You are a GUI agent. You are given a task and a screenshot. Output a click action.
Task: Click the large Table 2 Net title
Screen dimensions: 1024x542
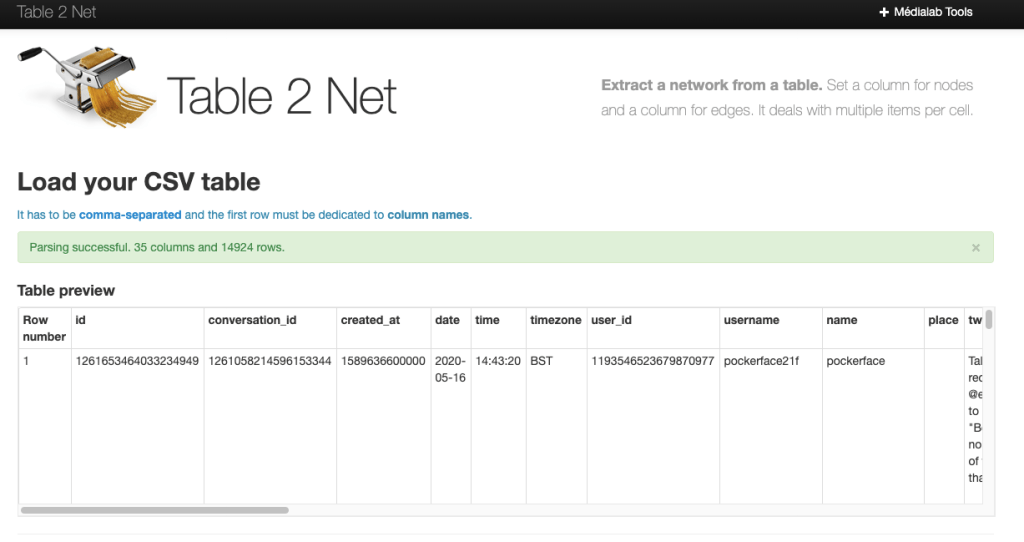click(x=281, y=96)
